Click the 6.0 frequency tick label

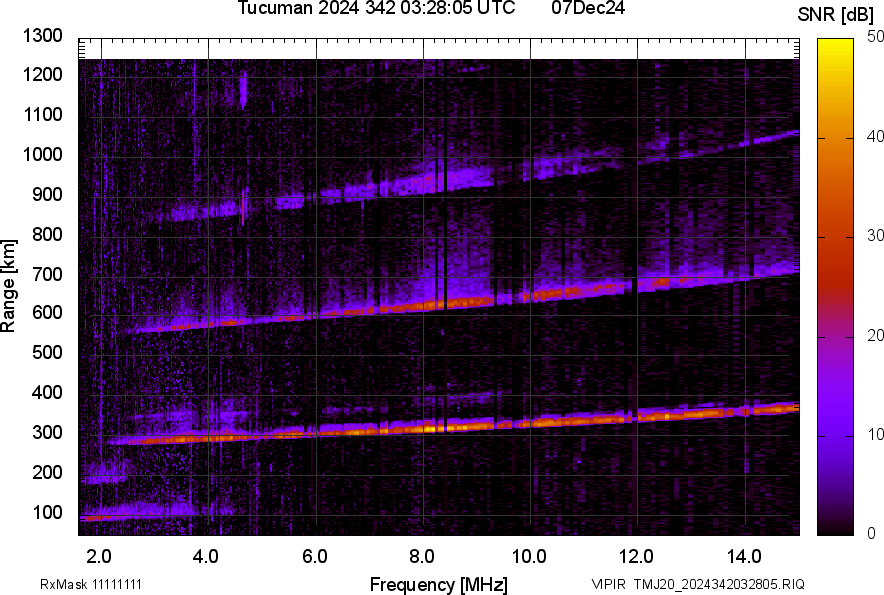(315, 557)
